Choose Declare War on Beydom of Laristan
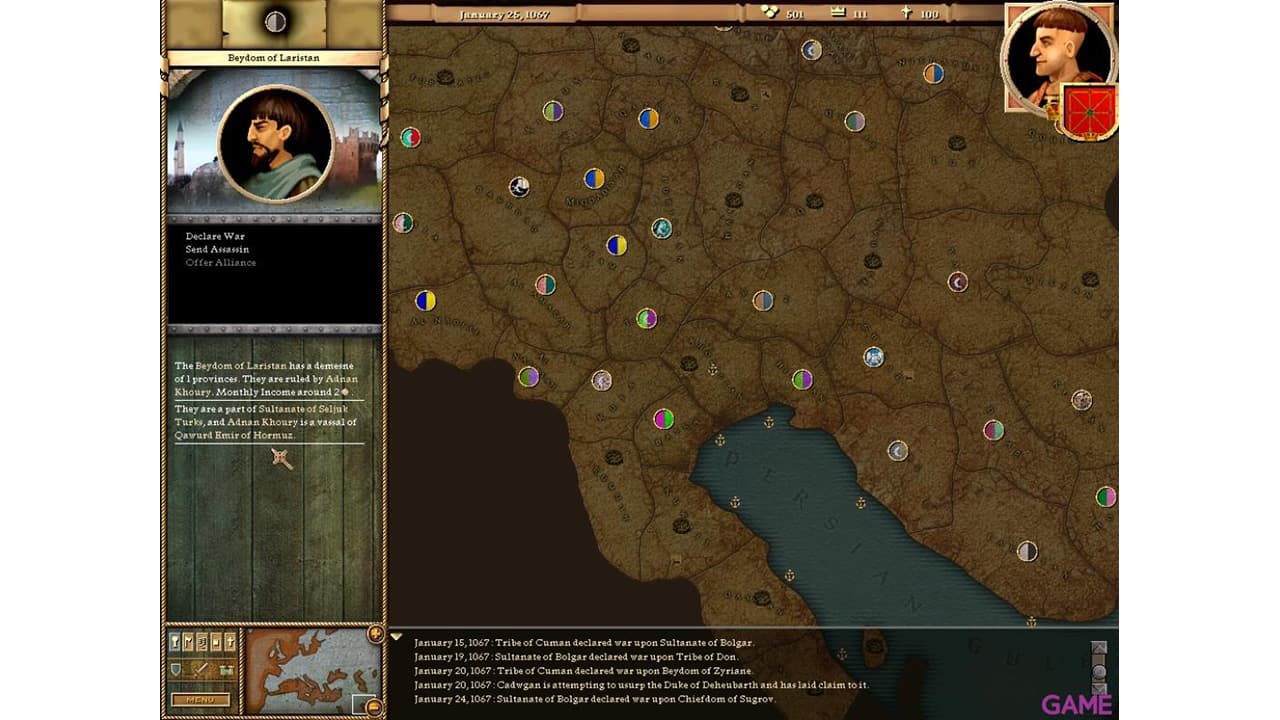Image resolution: width=1280 pixels, height=720 pixels. point(215,236)
